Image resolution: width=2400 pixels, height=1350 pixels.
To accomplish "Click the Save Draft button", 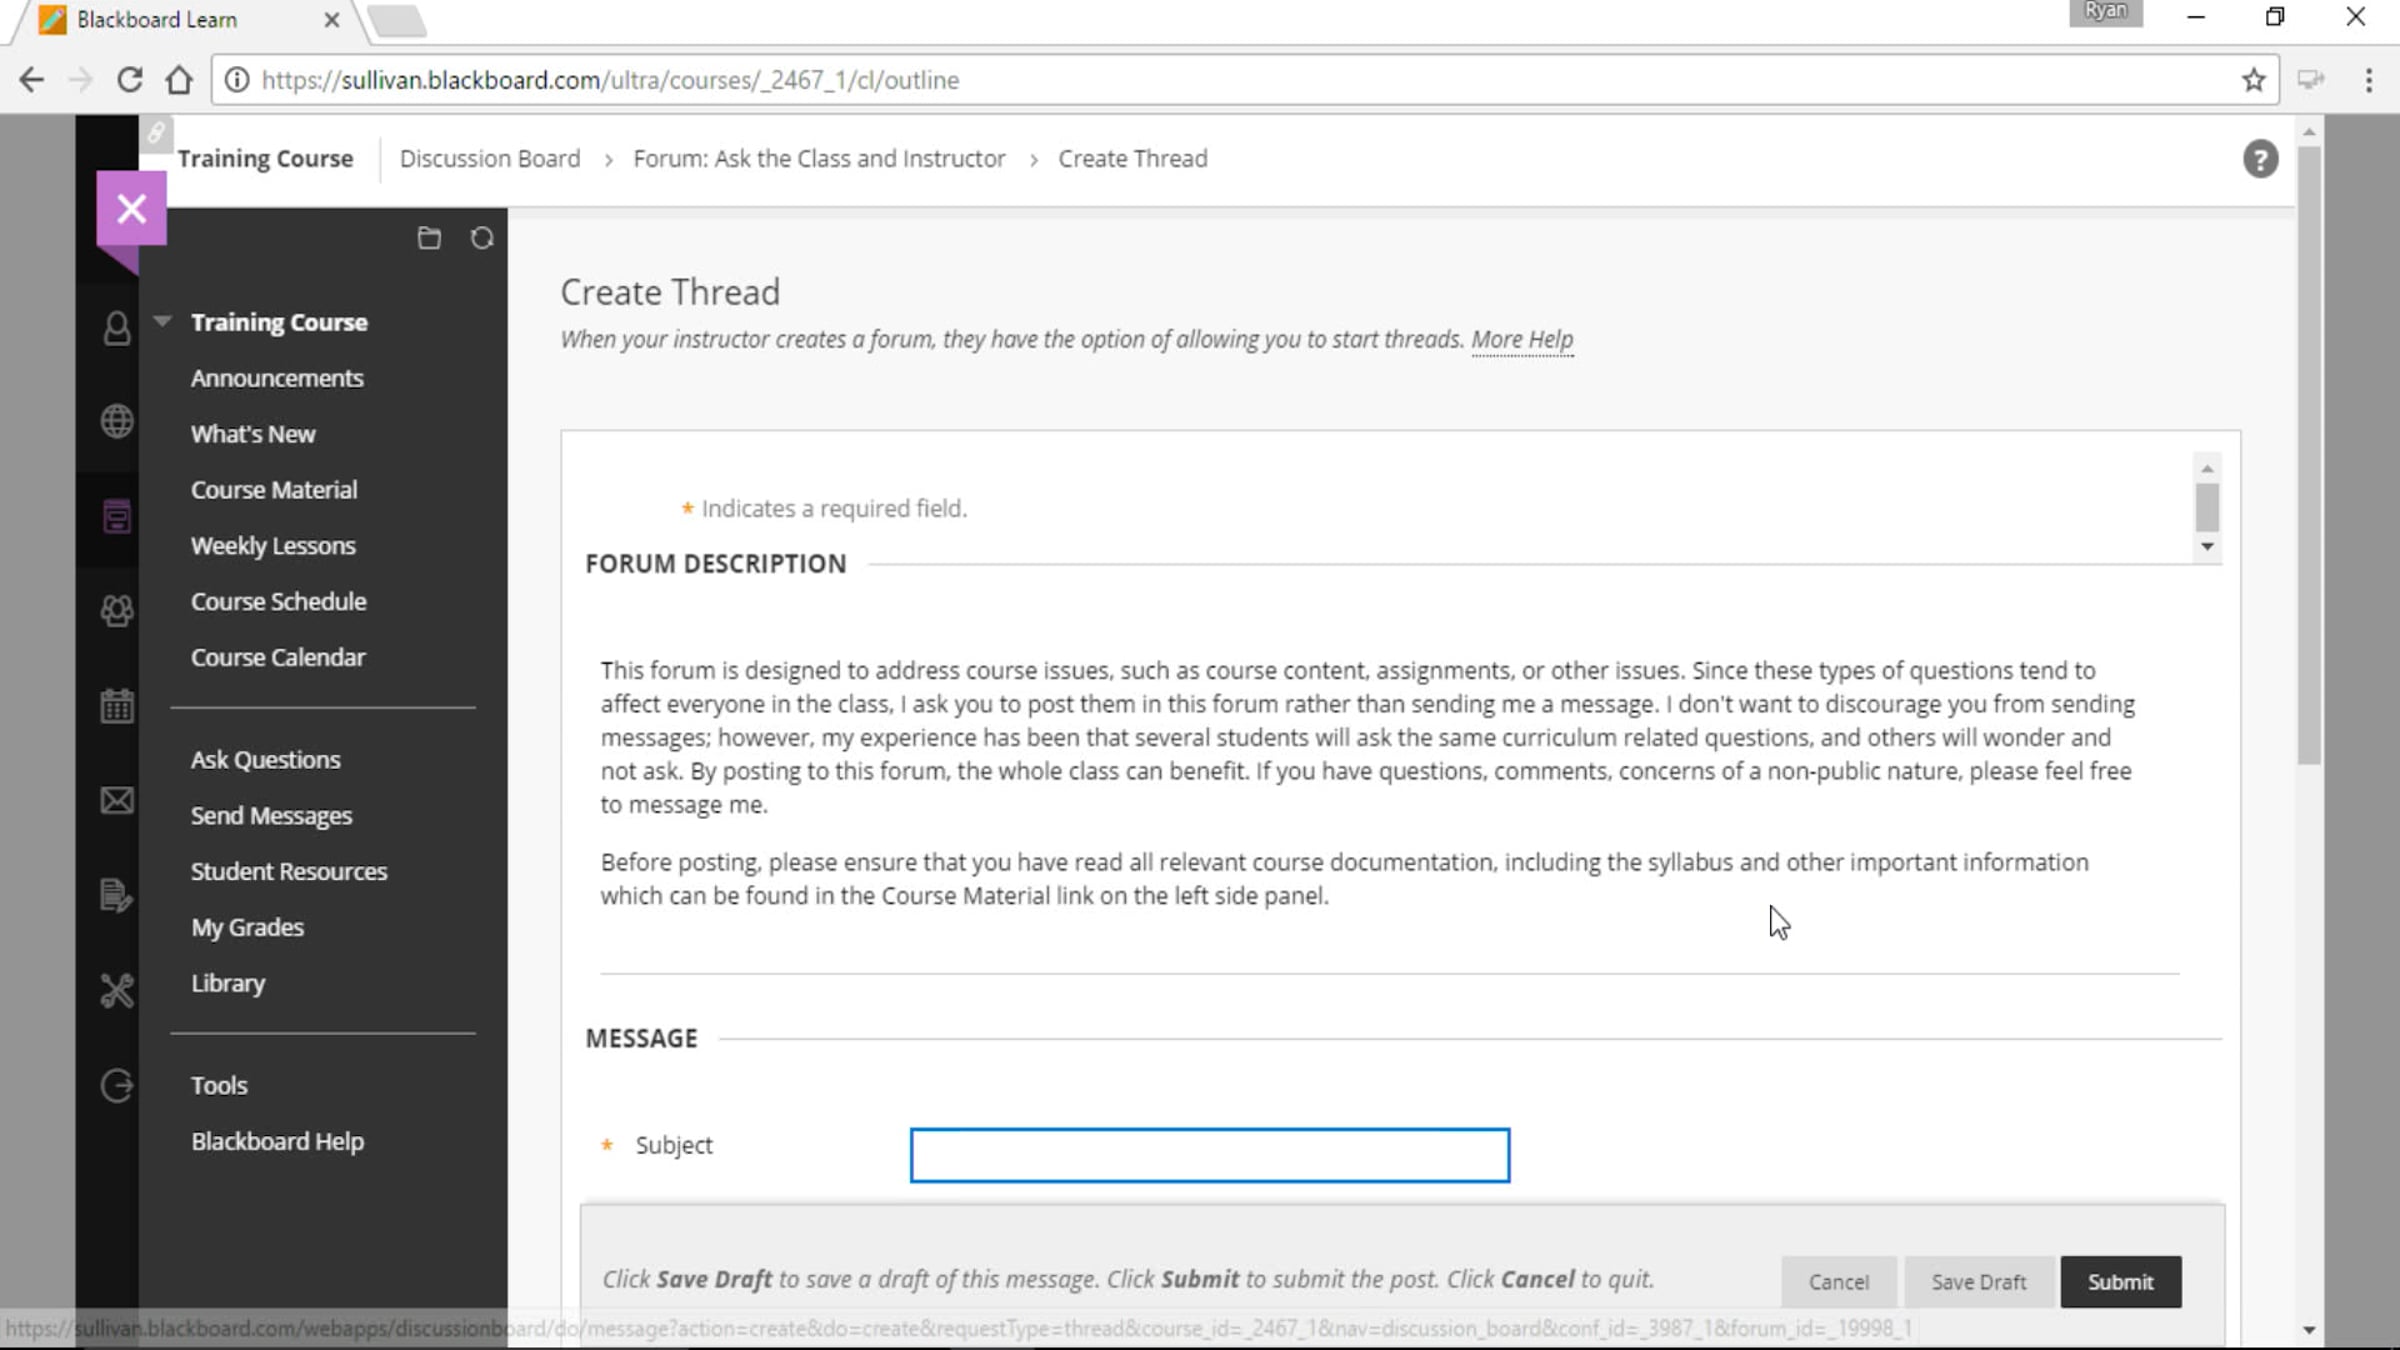I will point(1978,1282).
